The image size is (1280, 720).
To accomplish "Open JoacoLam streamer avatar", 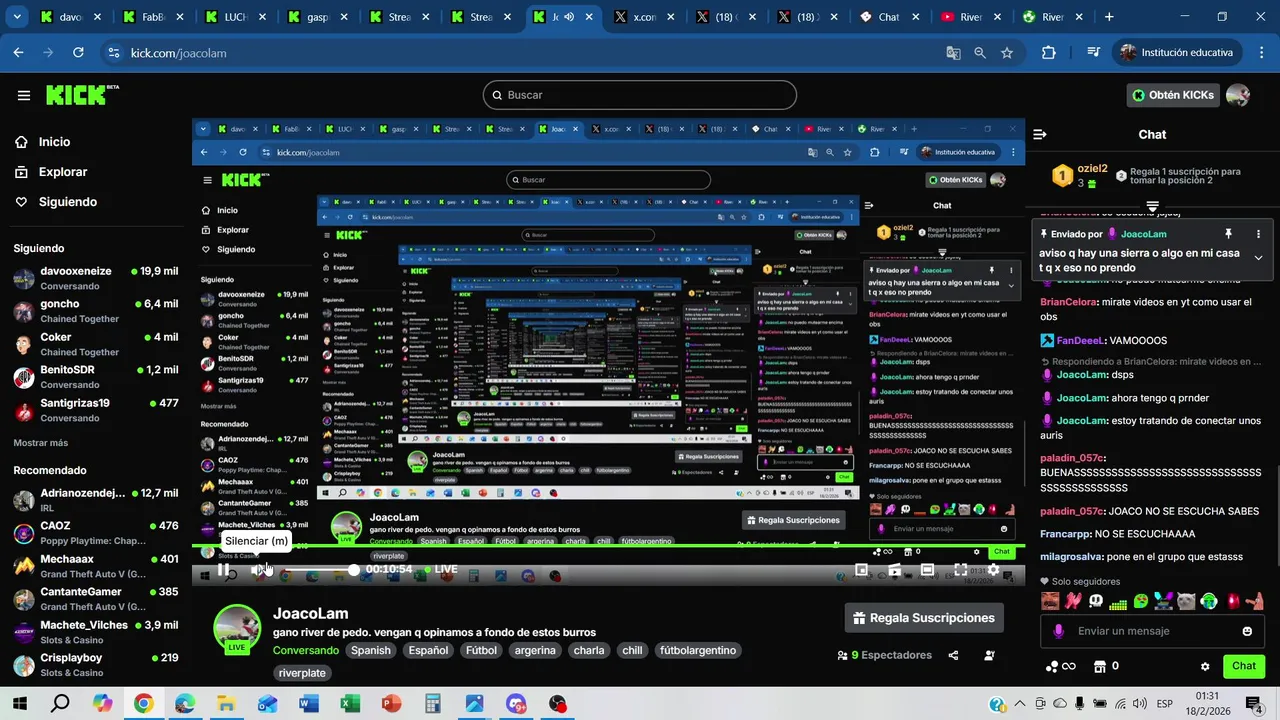I will (237, 628).
